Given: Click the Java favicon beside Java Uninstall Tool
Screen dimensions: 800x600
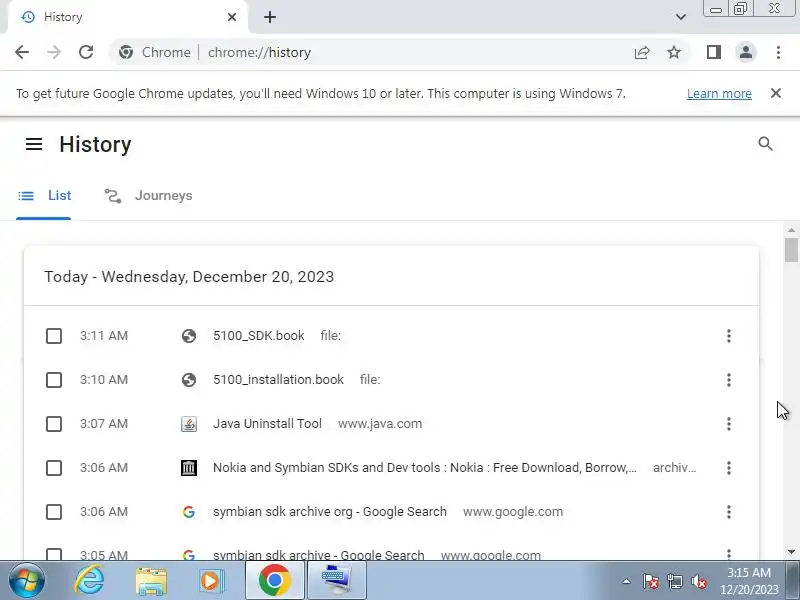Looking at the screenshot, I should coord(189,424).
